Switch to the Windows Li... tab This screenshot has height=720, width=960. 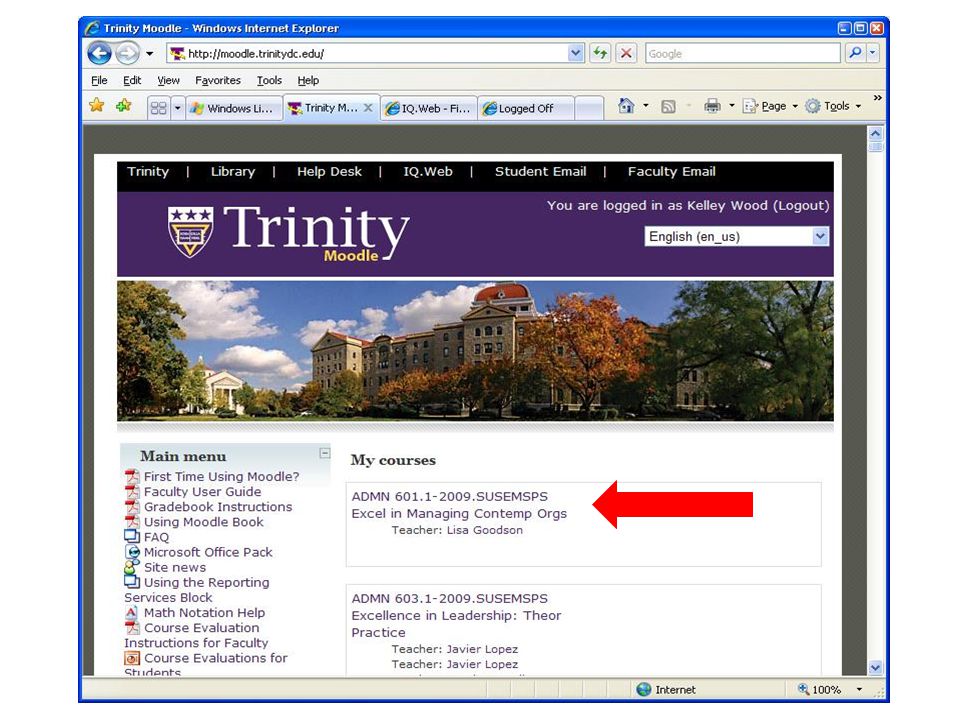(x=233, y=108)
